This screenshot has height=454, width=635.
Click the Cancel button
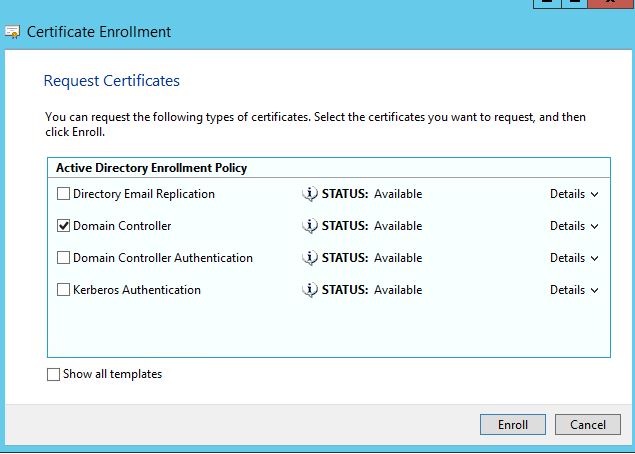pyautogui.click(x=588, y=425)
